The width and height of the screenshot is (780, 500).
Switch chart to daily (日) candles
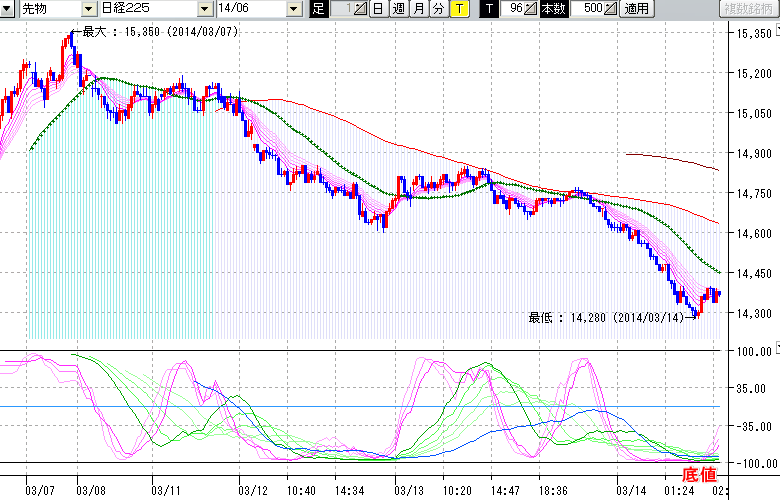(x=378, y=9)
